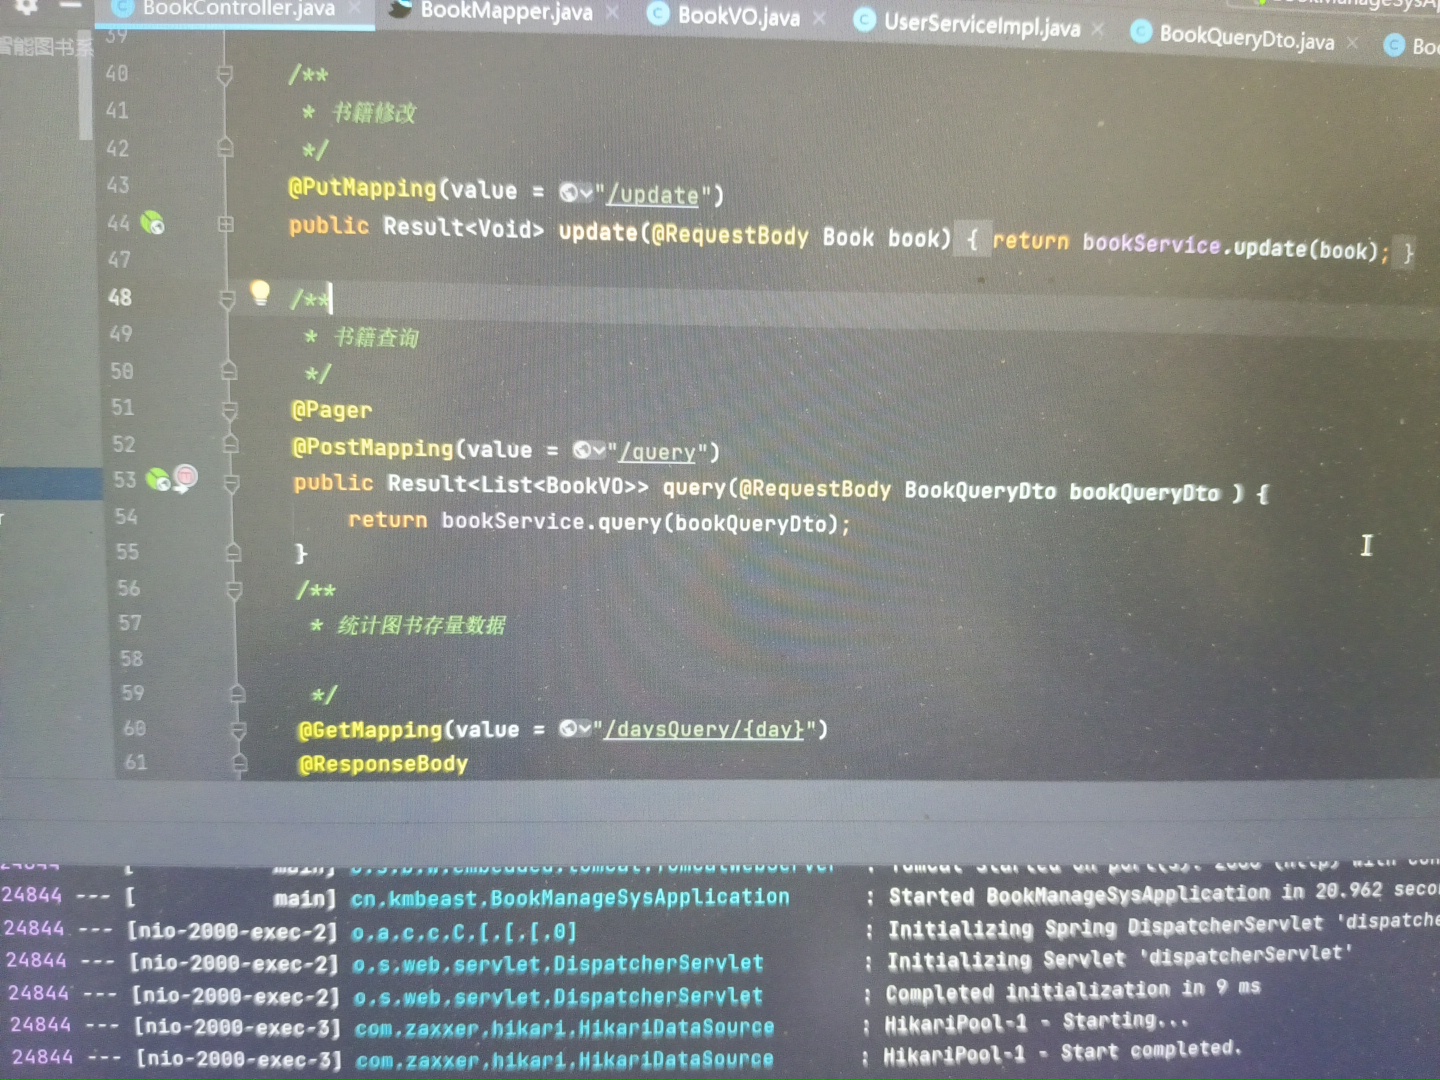The height and width of the screenshot is (1080, 1440).
Task: Switch to BookMapper.java tab
Action: [506, 11]
